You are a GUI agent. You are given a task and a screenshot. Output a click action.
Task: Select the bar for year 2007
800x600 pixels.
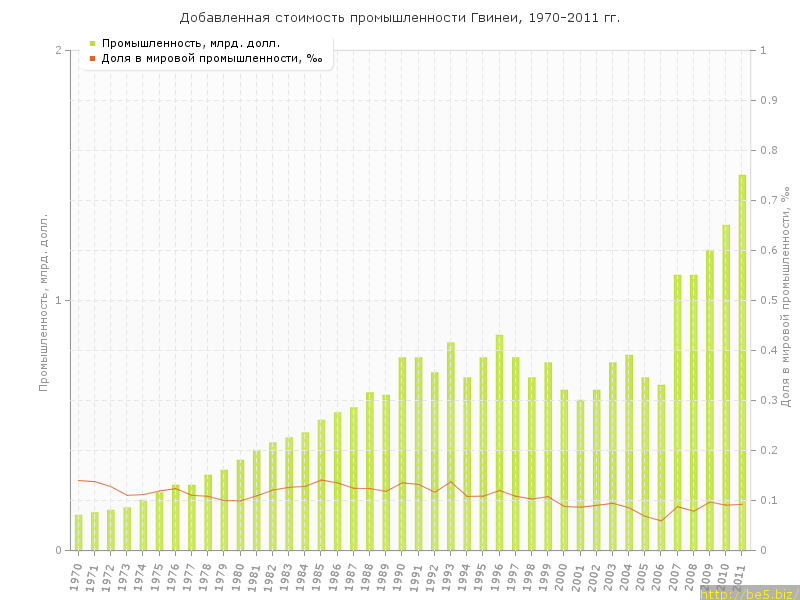(x=677, y=412)
